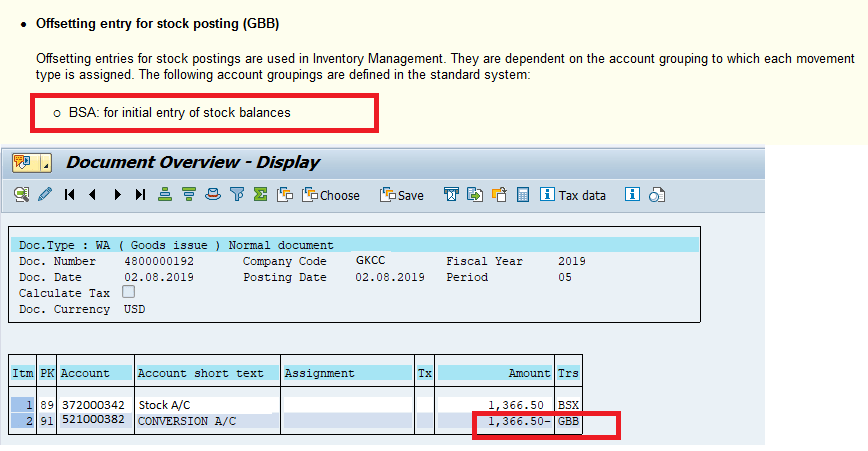Go to the next document arrow
This screenshot has width=868, height=451.
point(117,195)
